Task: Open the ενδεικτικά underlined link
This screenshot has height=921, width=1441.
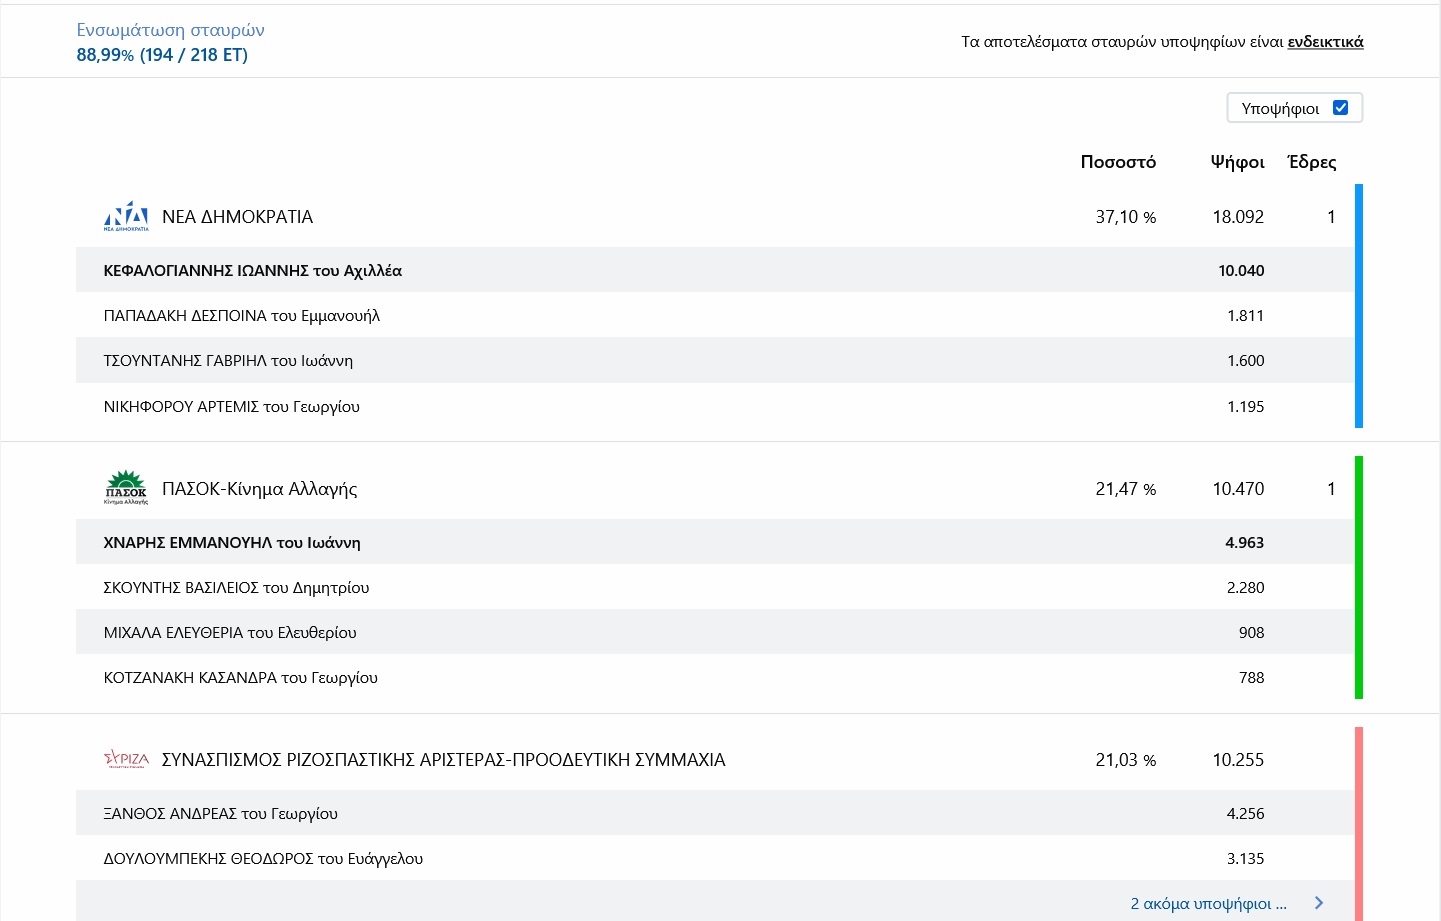Action: tap(1325, 42)
